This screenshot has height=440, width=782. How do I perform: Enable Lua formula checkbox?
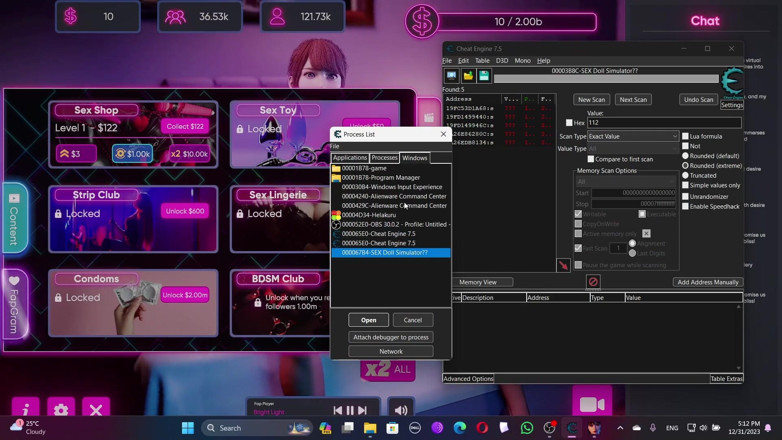685,136
